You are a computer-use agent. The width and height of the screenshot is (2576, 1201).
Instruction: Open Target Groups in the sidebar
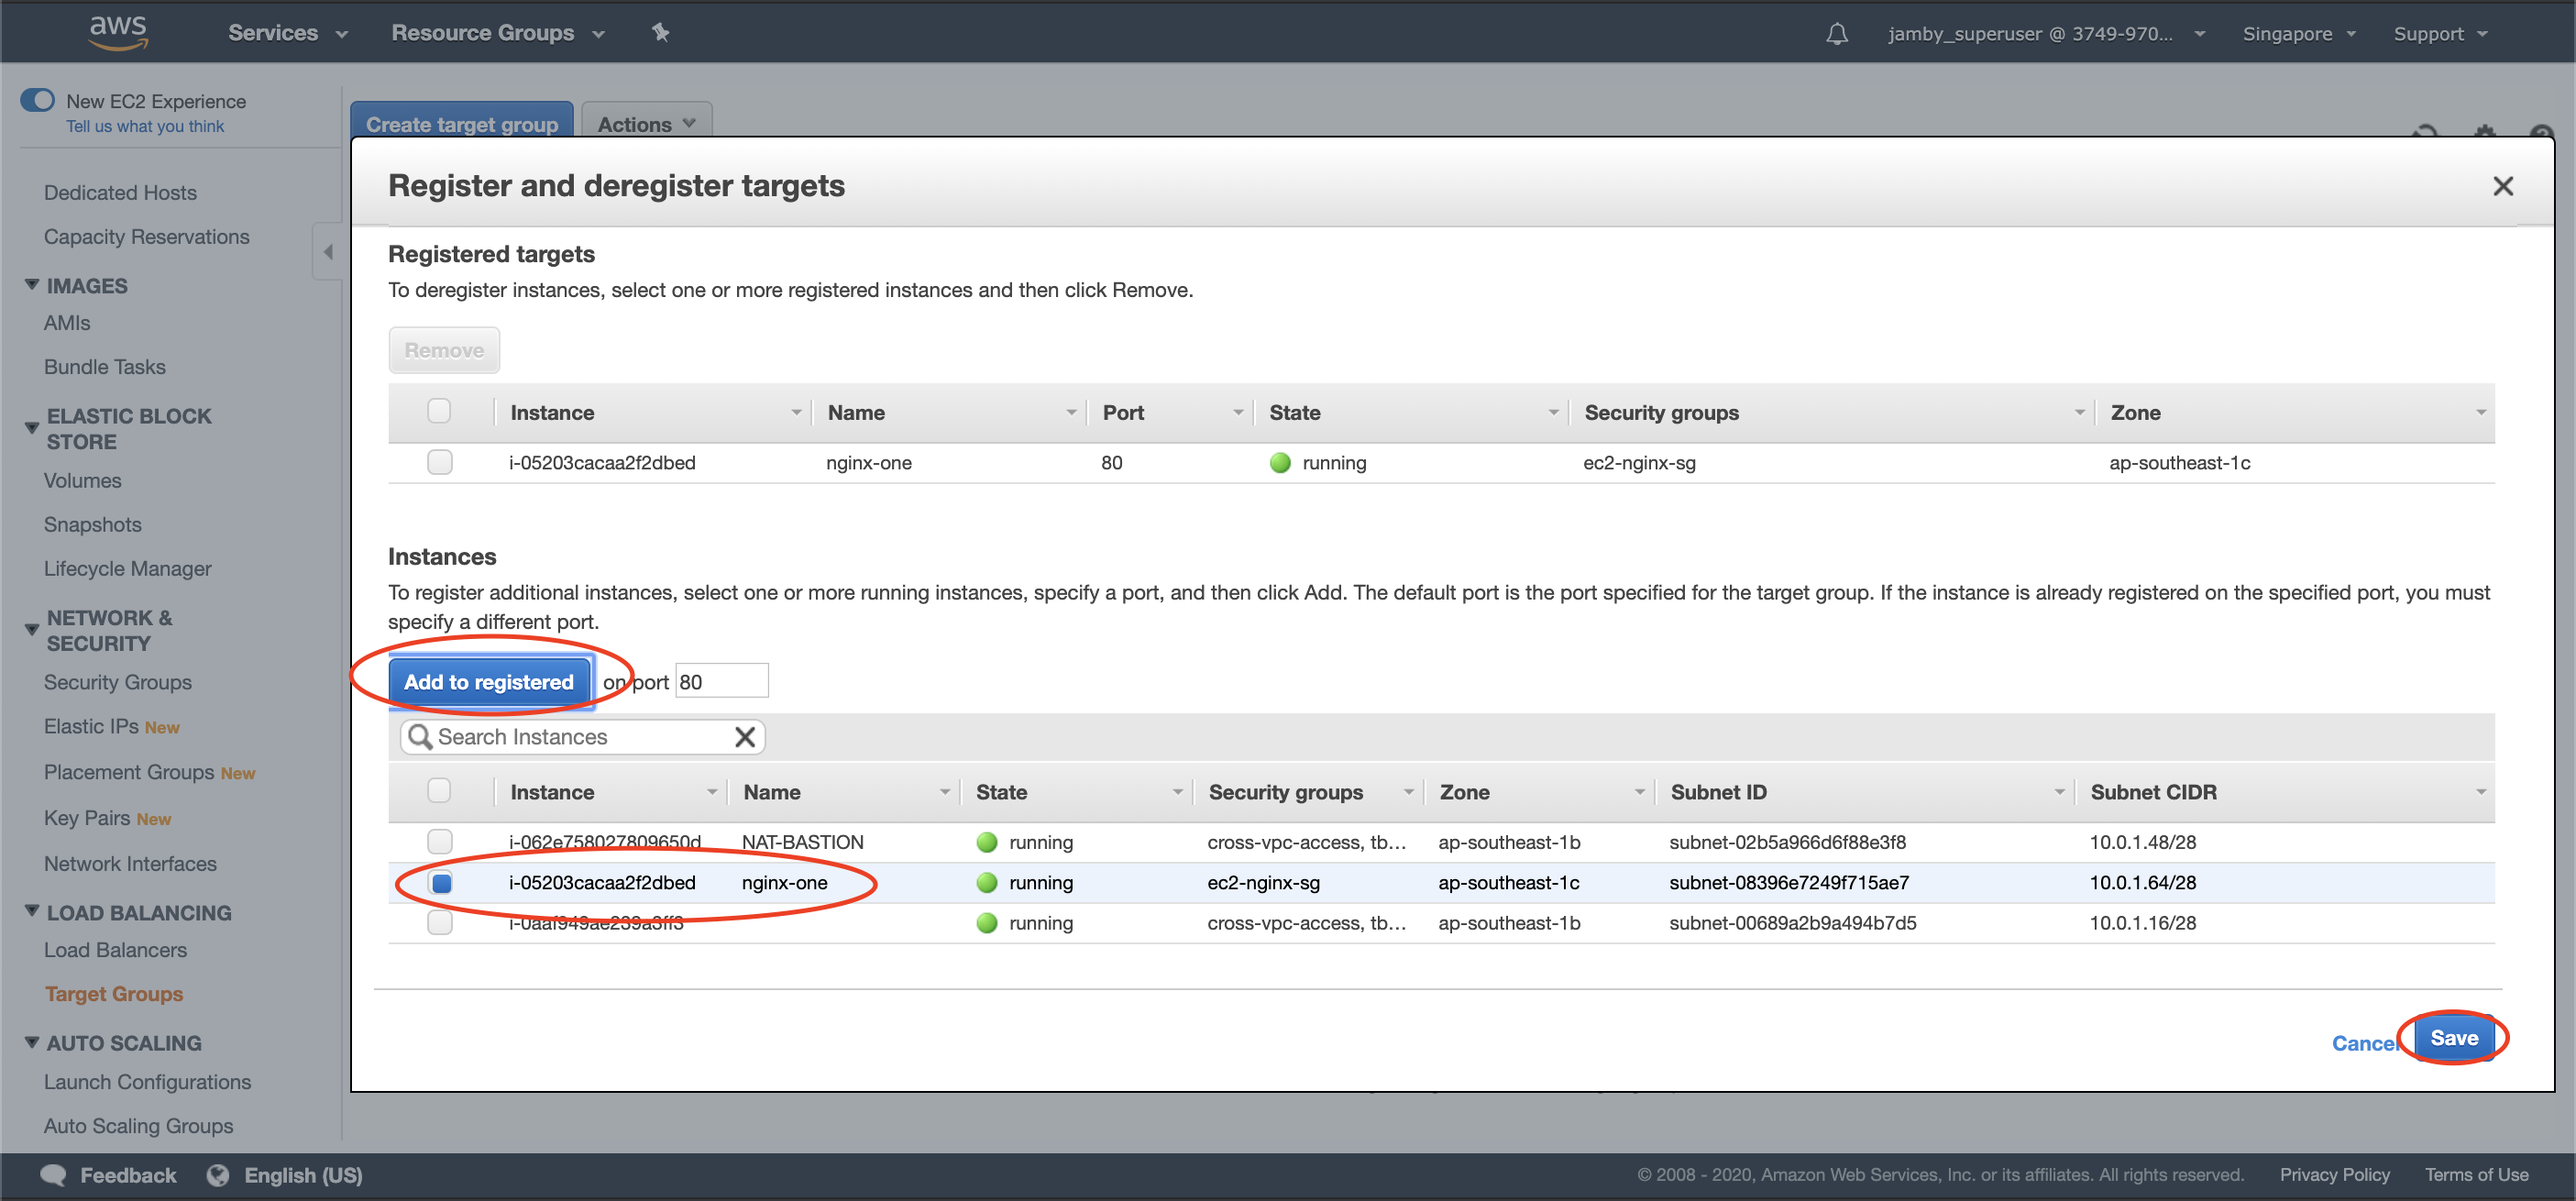pos(113,993)
